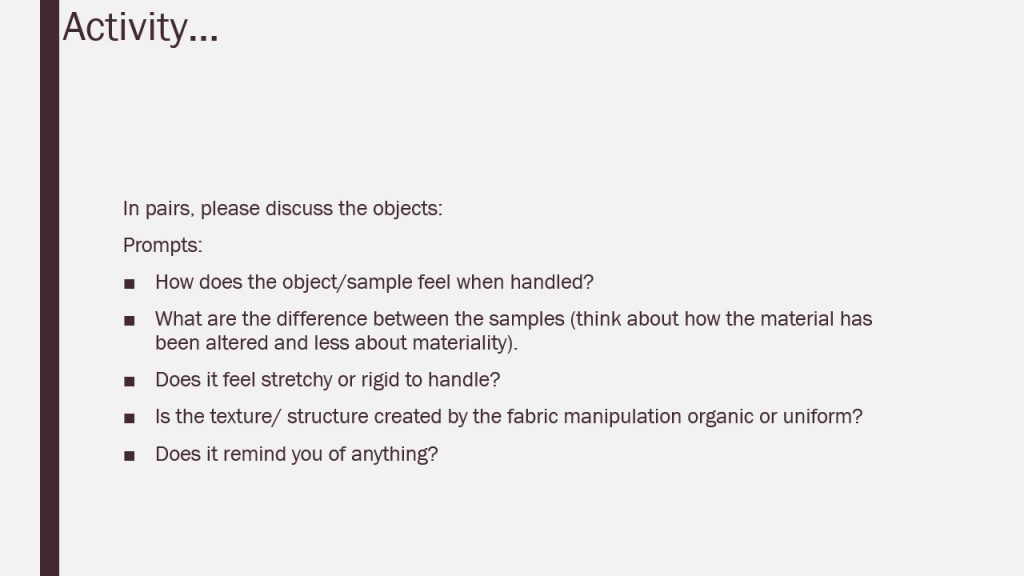Screen dimensions: 1024x576
Task: Click the "Activity…" slide title
Action: pos(140,27)
